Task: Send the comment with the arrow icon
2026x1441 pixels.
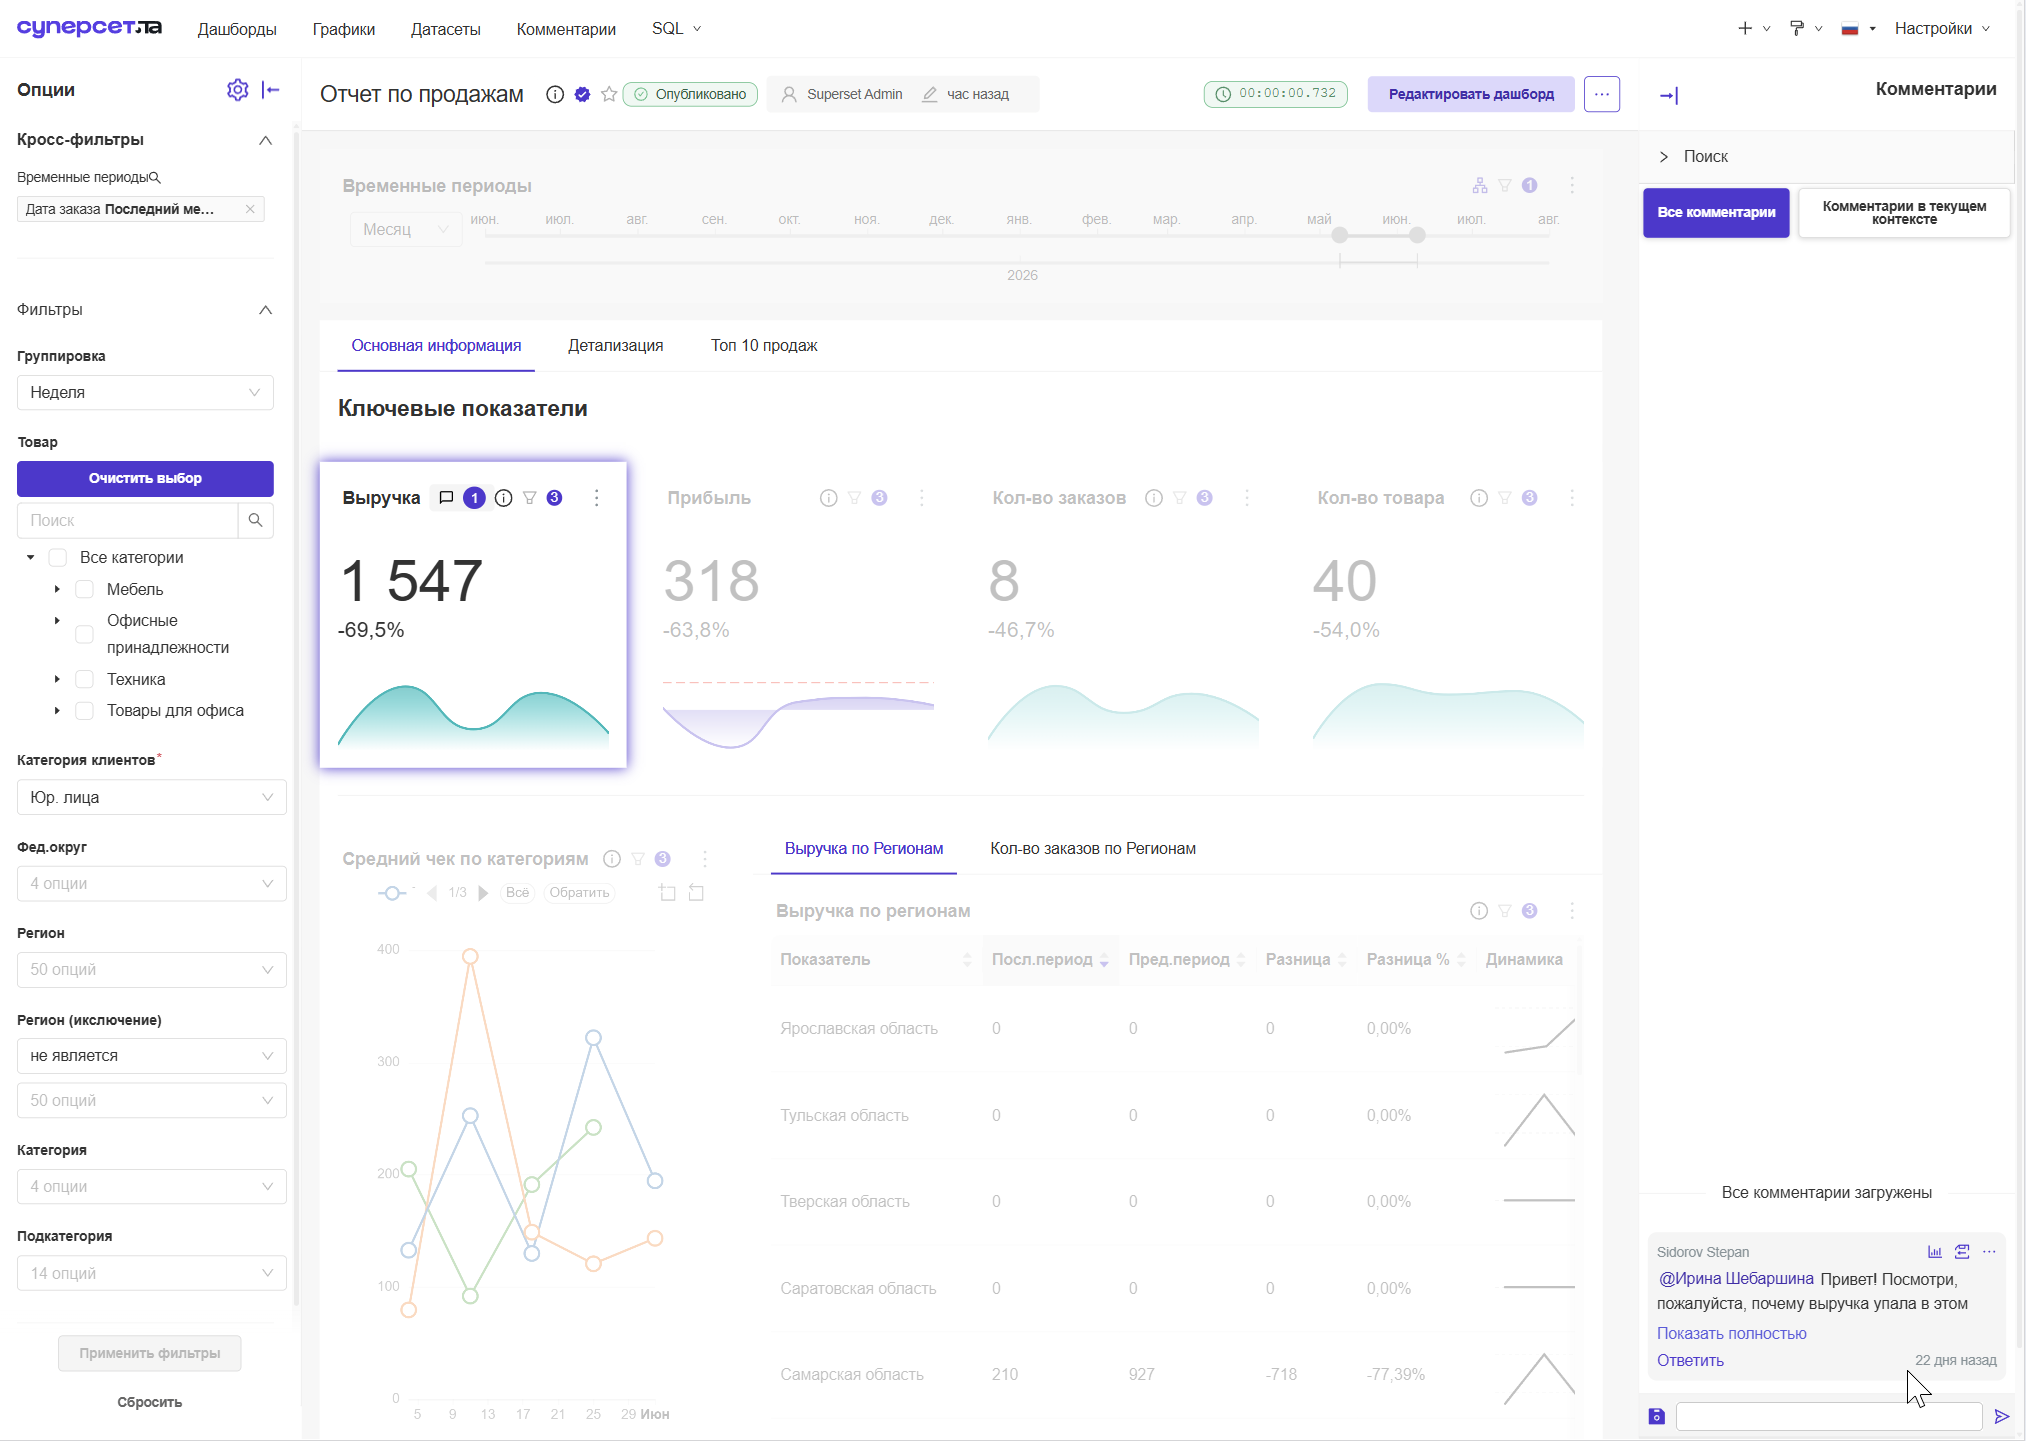Action: point(2001,1416)
